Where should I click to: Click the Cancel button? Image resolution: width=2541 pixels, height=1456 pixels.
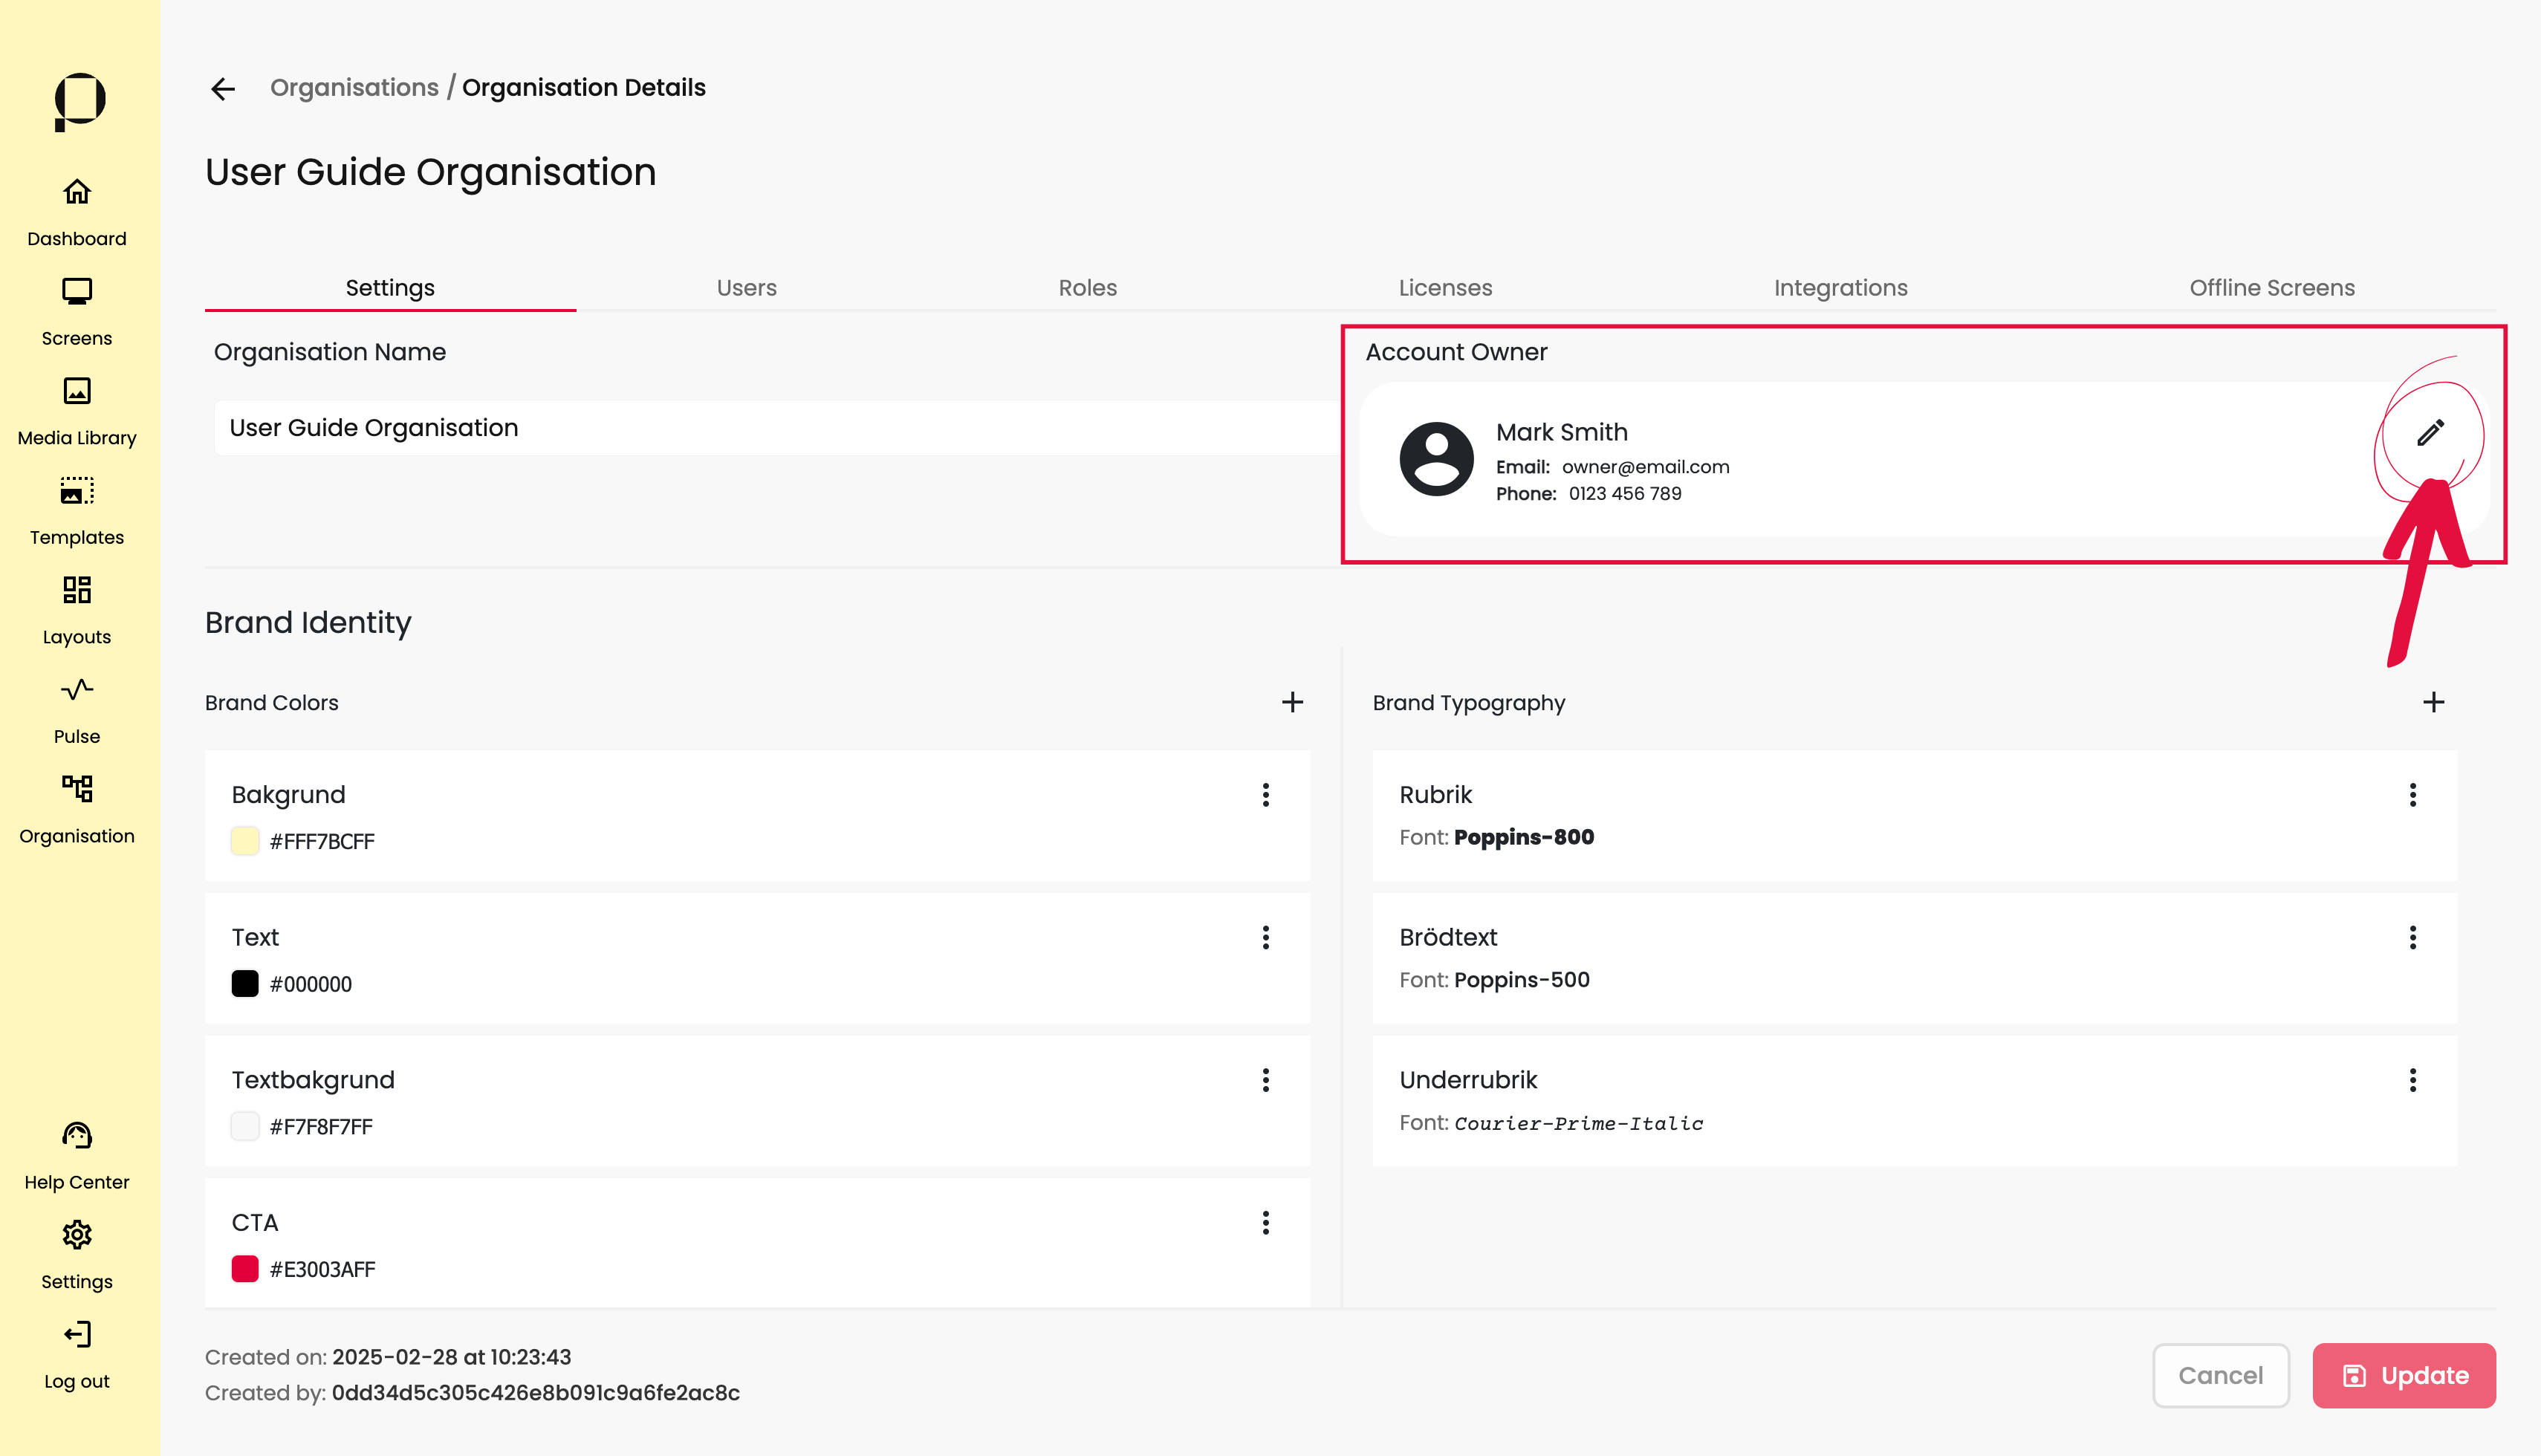[2220, 1375]
